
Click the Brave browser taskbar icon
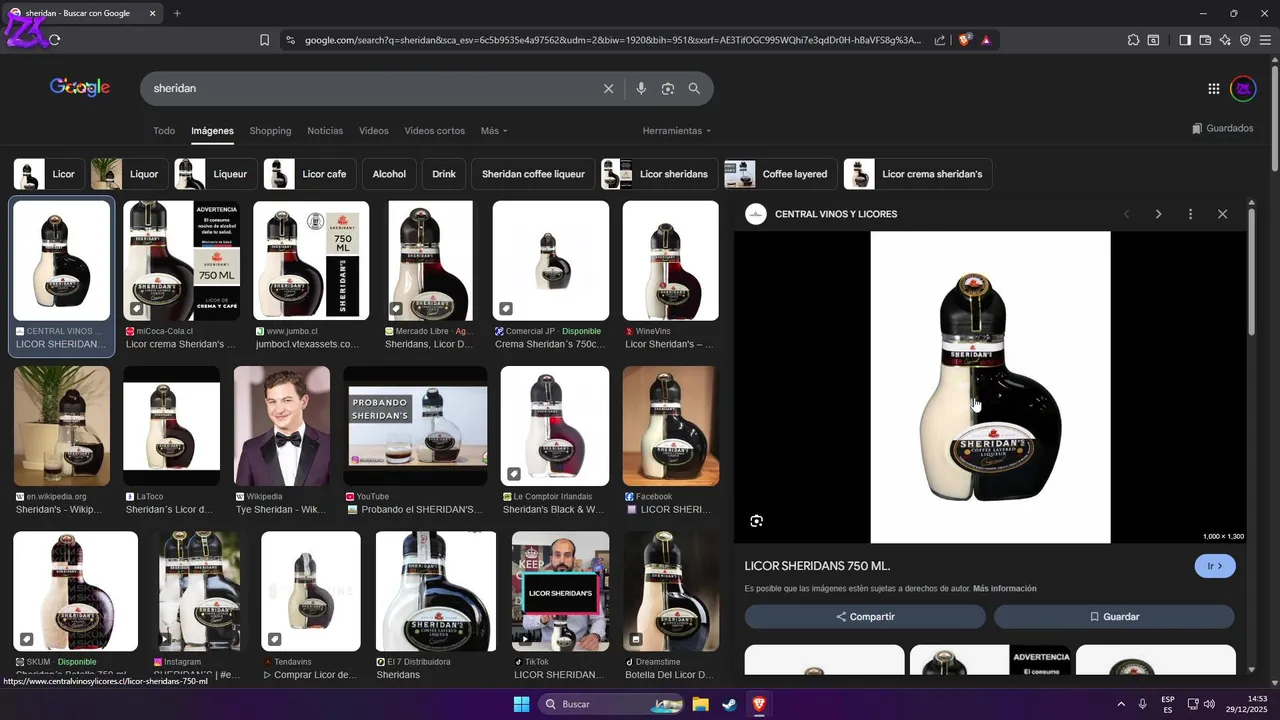(x=758, y=704)
